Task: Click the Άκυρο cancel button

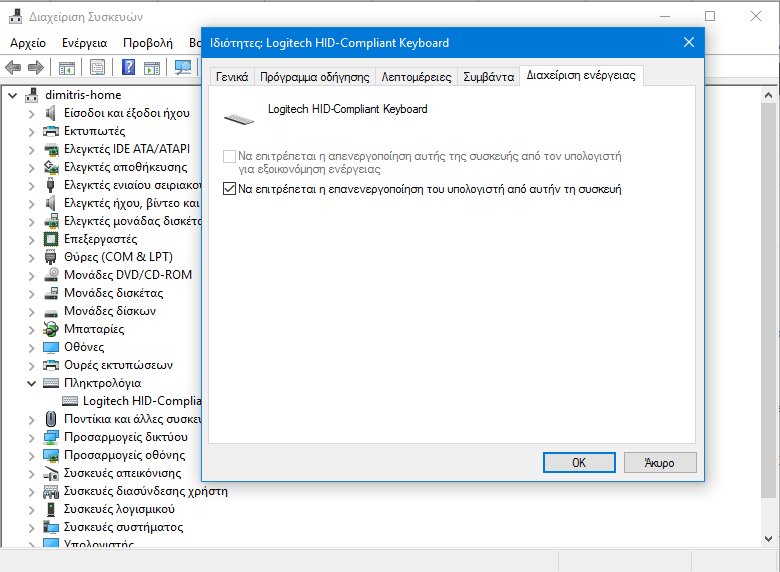Action: click(659, 463)
